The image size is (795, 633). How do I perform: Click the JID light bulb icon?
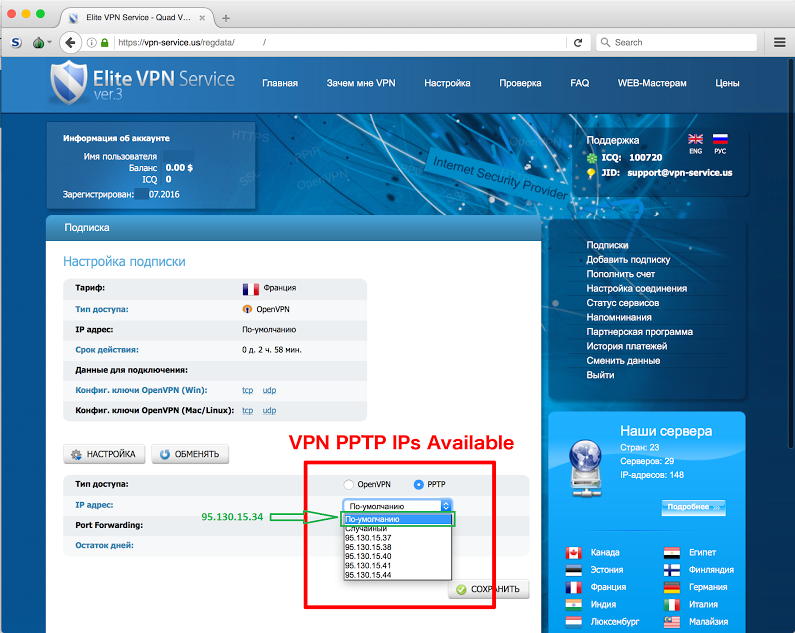pos(591,173)
